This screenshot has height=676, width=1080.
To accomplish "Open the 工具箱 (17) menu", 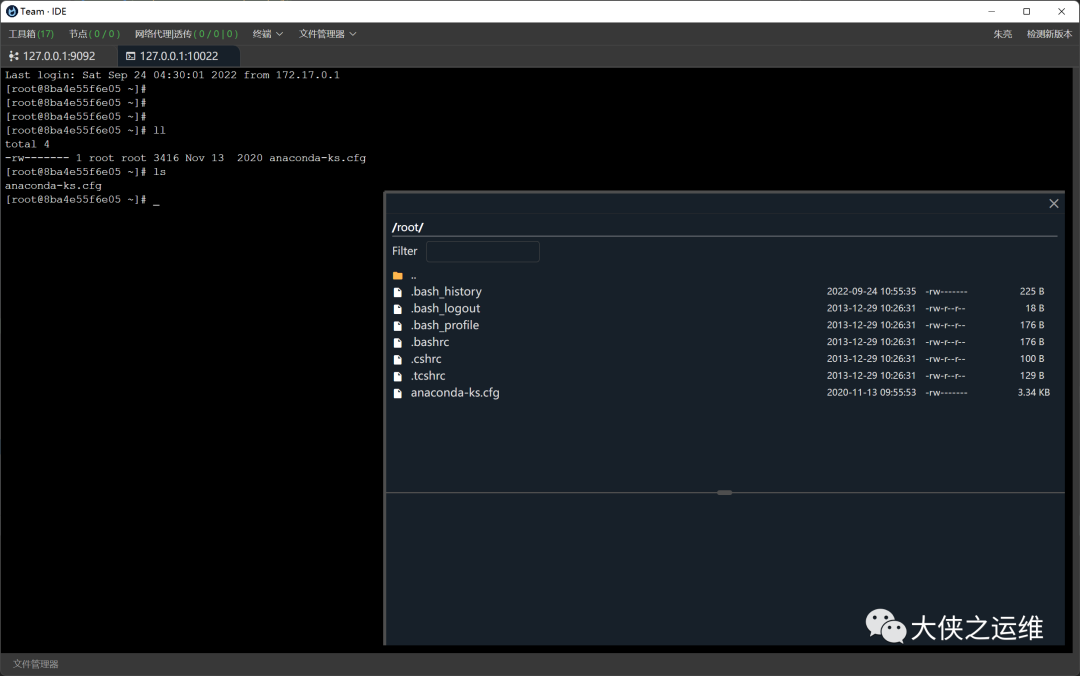I will 31,34.
